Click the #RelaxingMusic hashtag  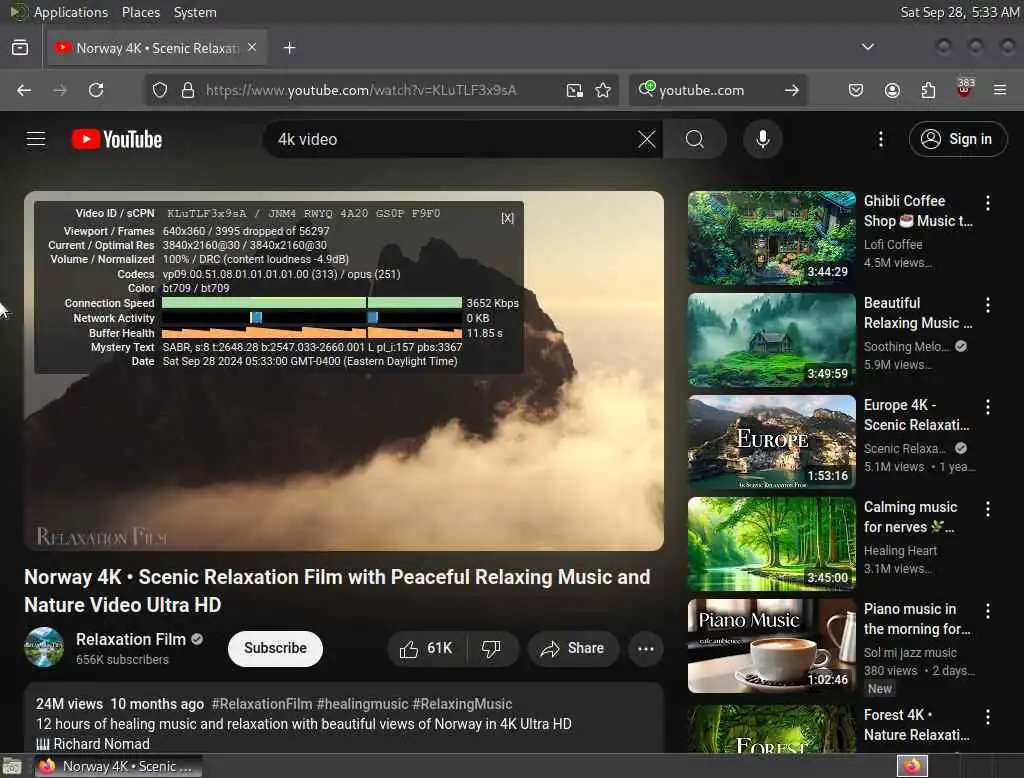[462, 704]
